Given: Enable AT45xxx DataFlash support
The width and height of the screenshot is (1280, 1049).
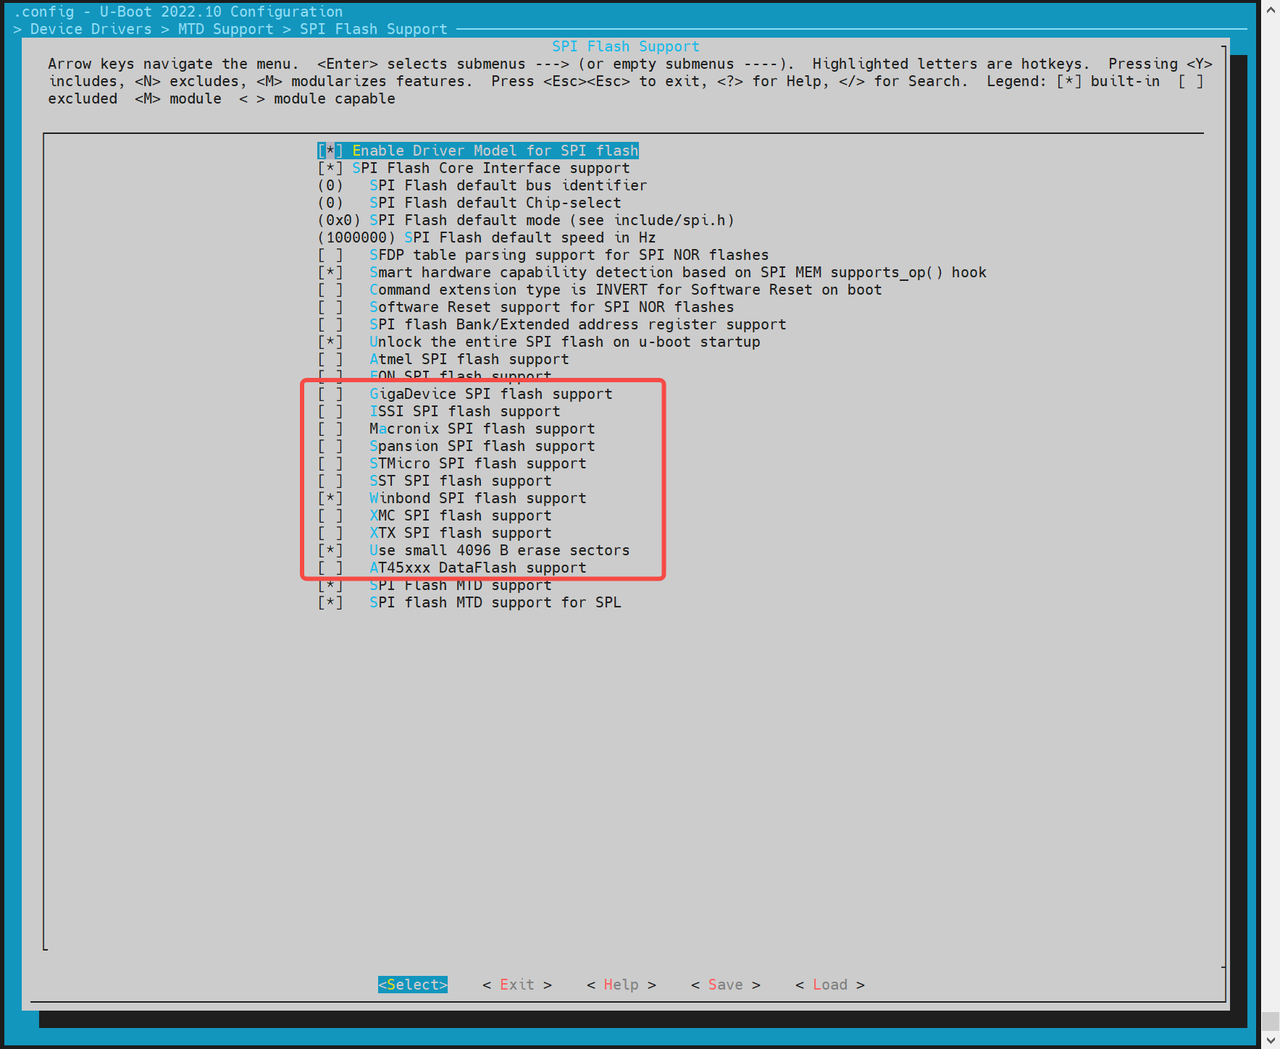Looking at the screenshot, I should tap(477, 568).
